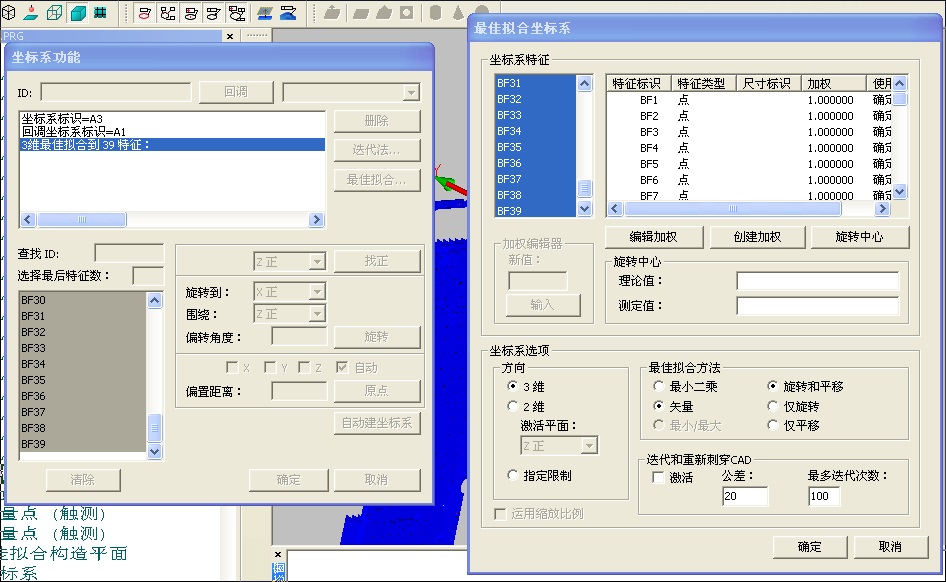Select the wireframe cube display icon
This screenshot has height=582, width=946.
[56, 13]
